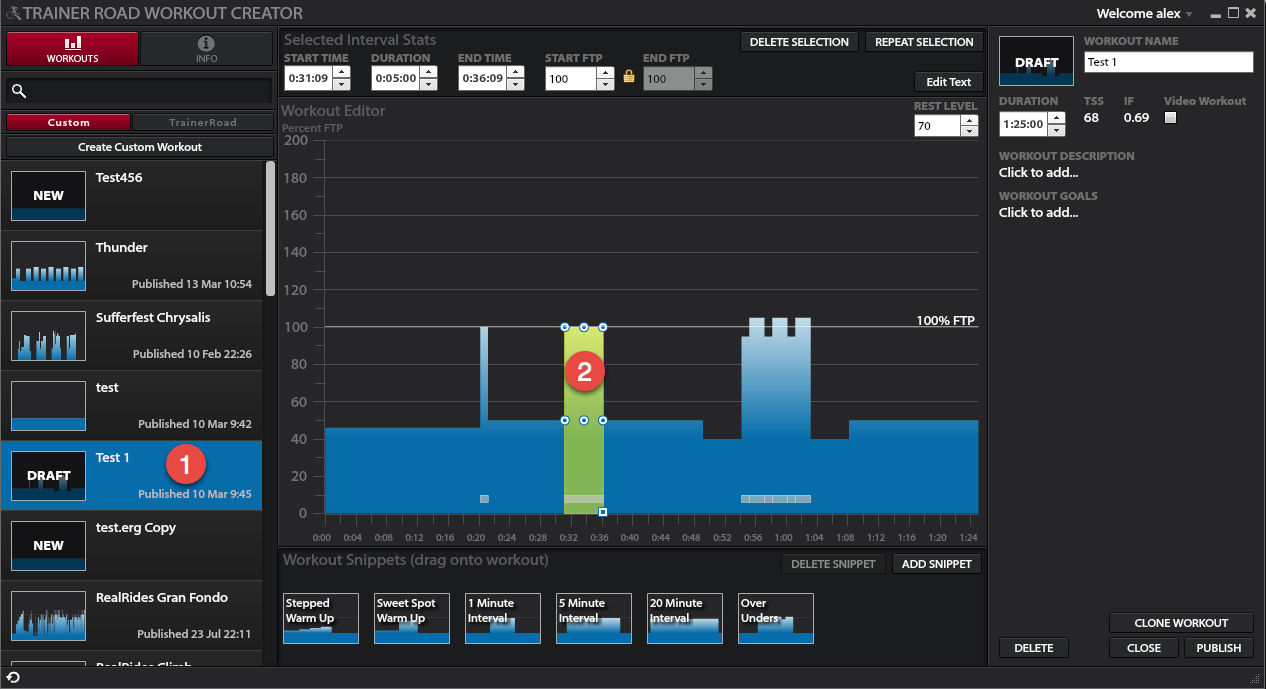
Task: Decrease workout Duration 1:25:00 with down arrow
Action: [1054, 131]
